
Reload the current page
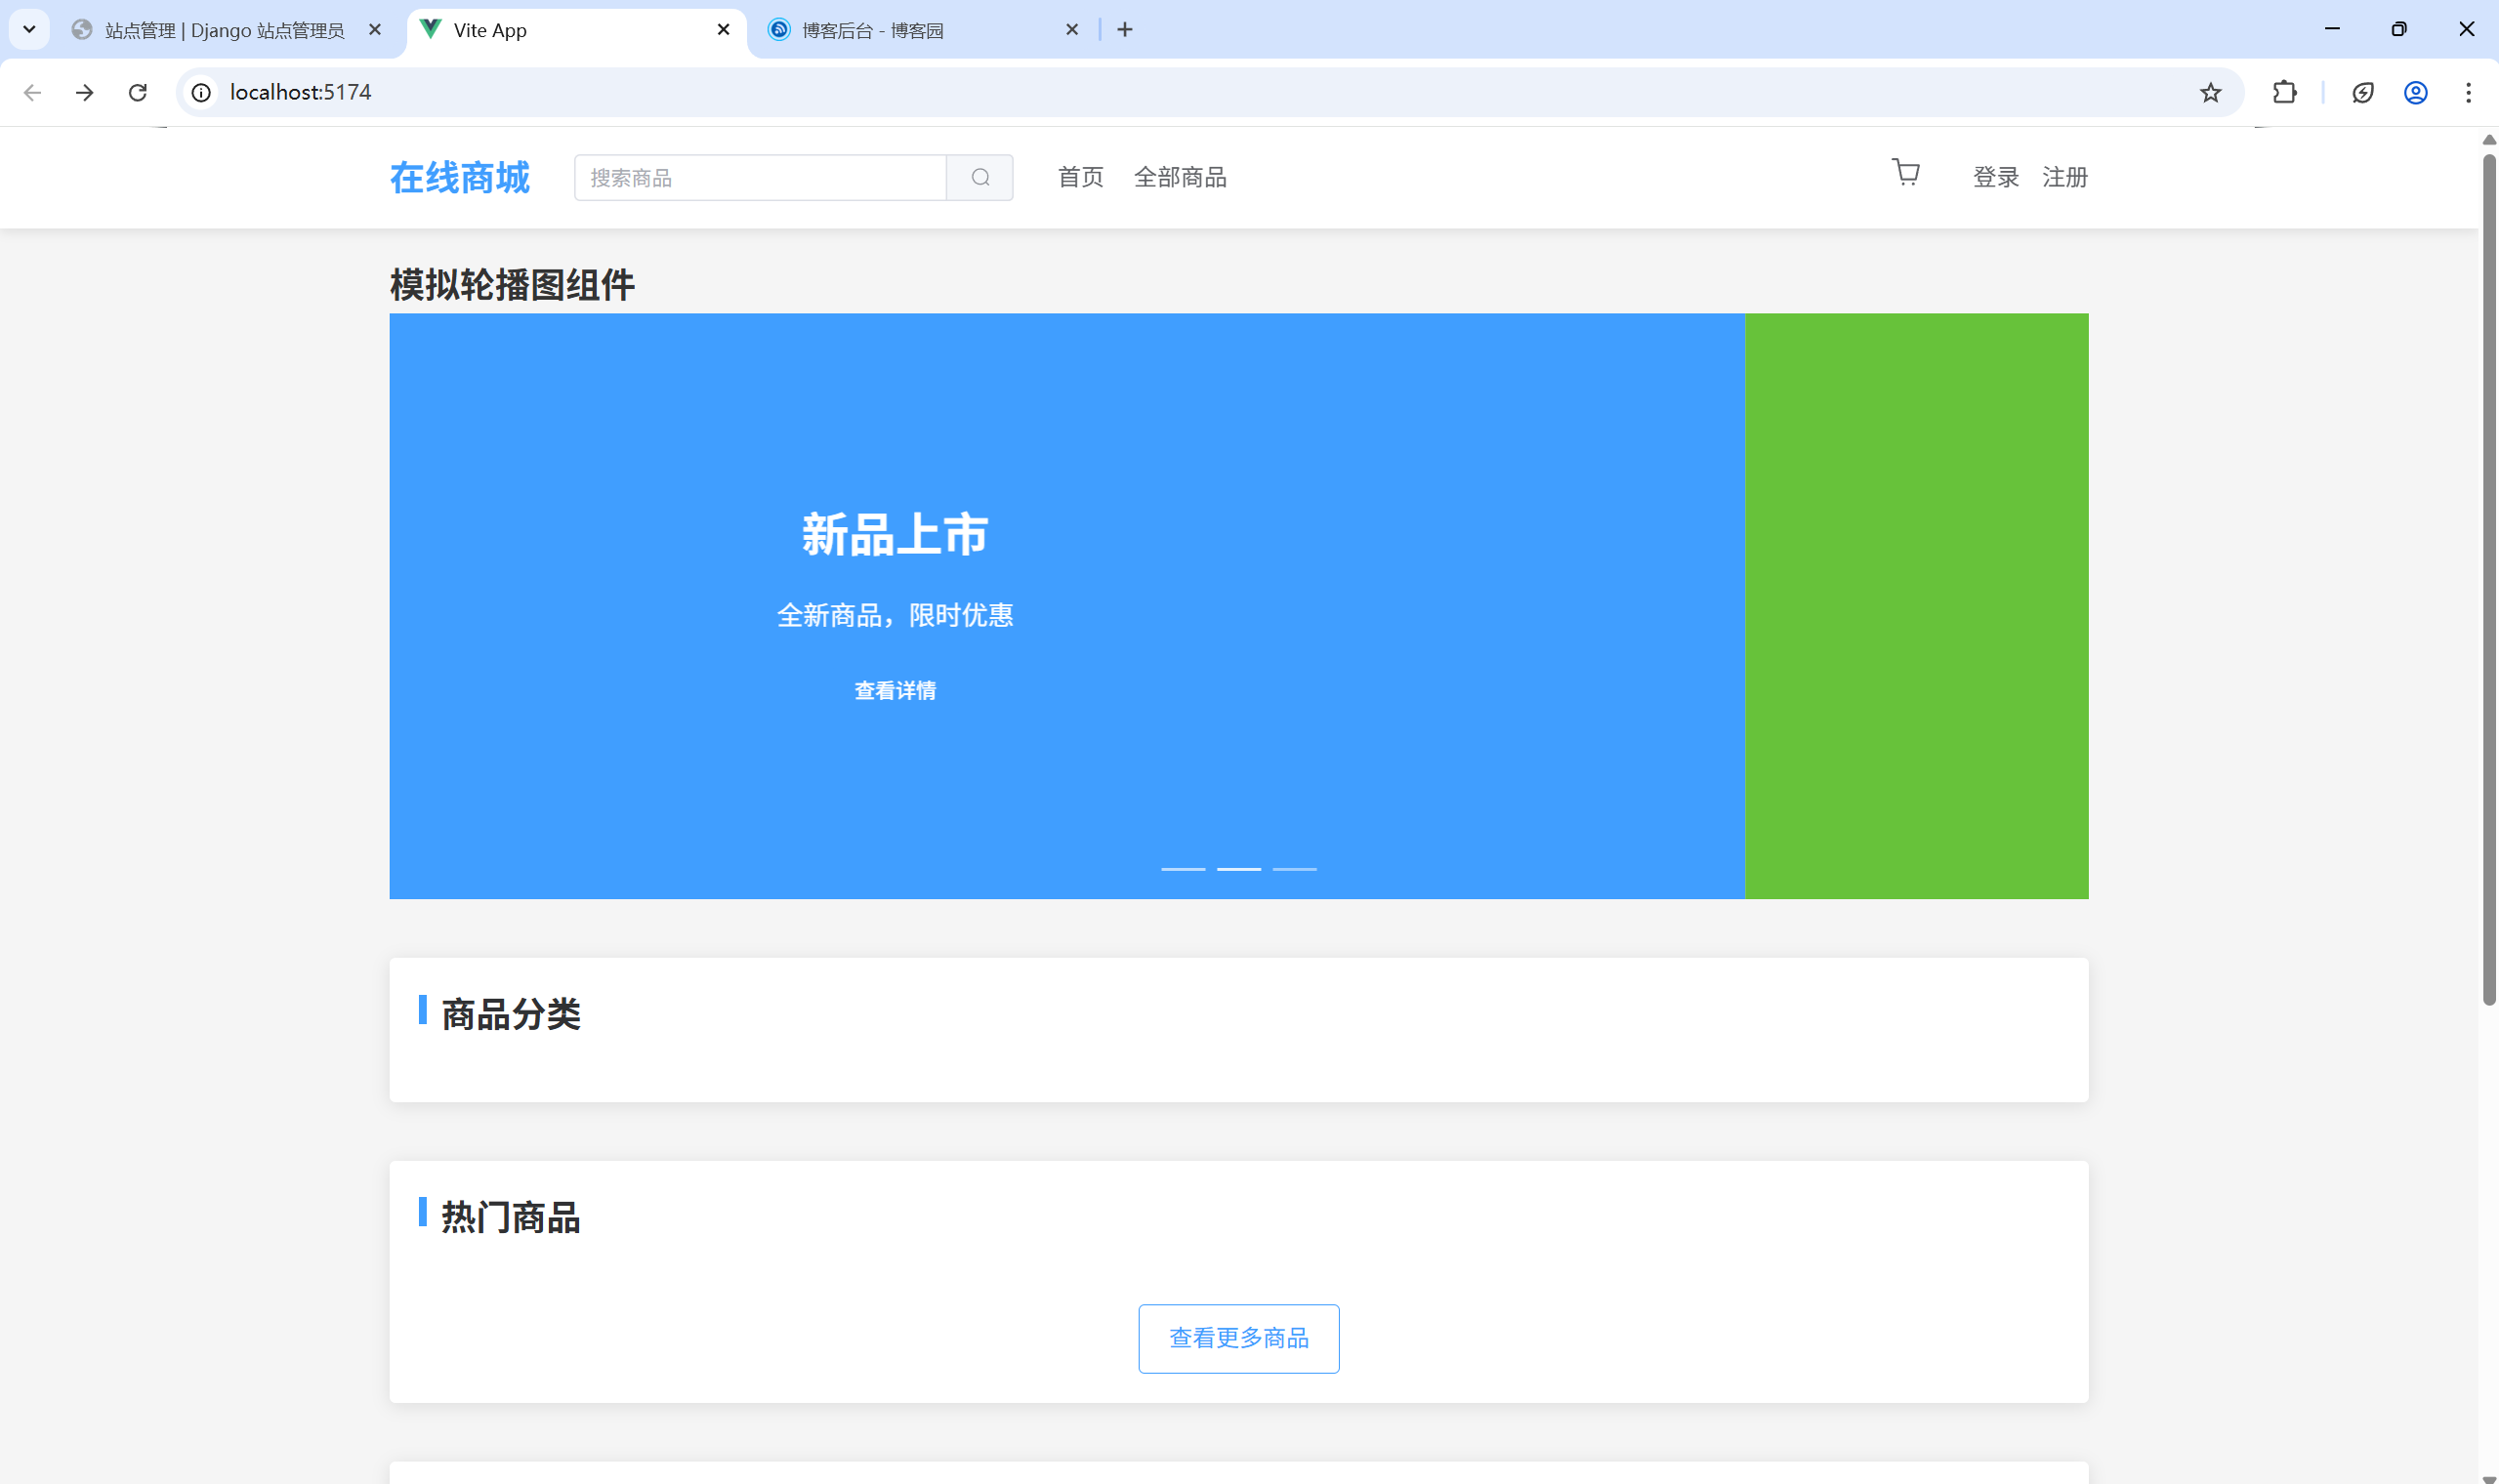[138, 93]
